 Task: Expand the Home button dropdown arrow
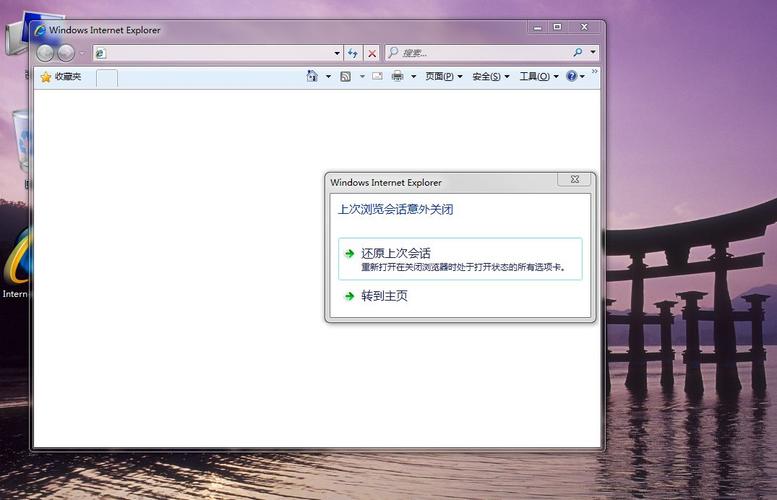pyautogui.click(x=328, y=76)
